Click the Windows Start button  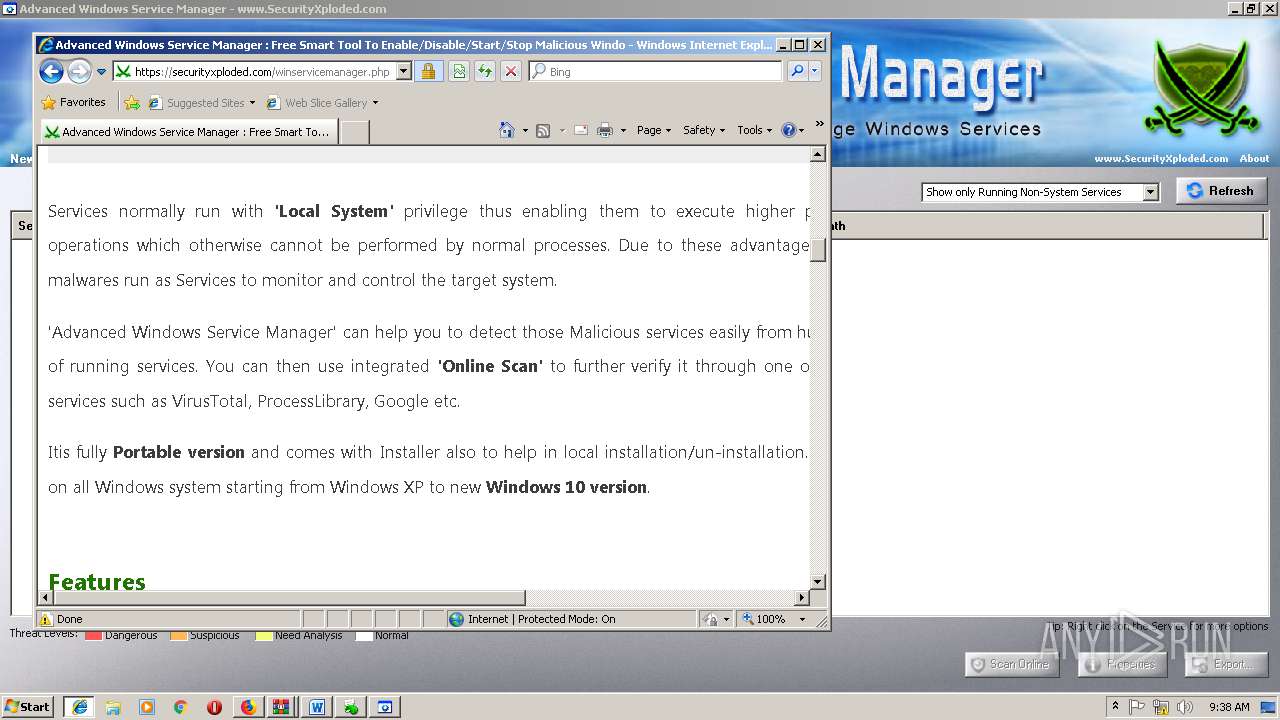pos(27,706)
